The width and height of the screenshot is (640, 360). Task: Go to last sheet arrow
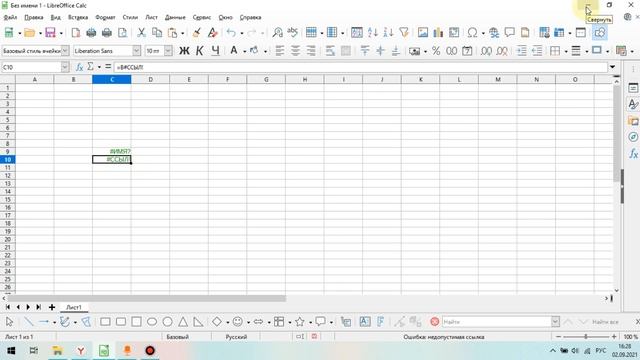click(x=38, y=307)
